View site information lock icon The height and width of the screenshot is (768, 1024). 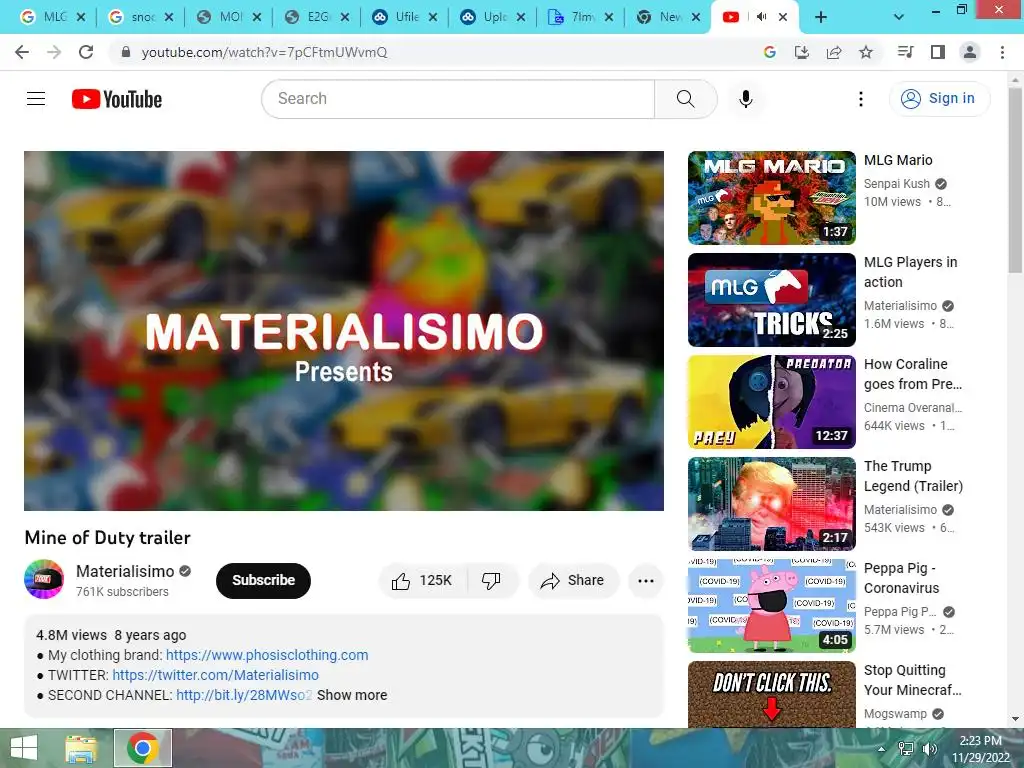(126, 52)
